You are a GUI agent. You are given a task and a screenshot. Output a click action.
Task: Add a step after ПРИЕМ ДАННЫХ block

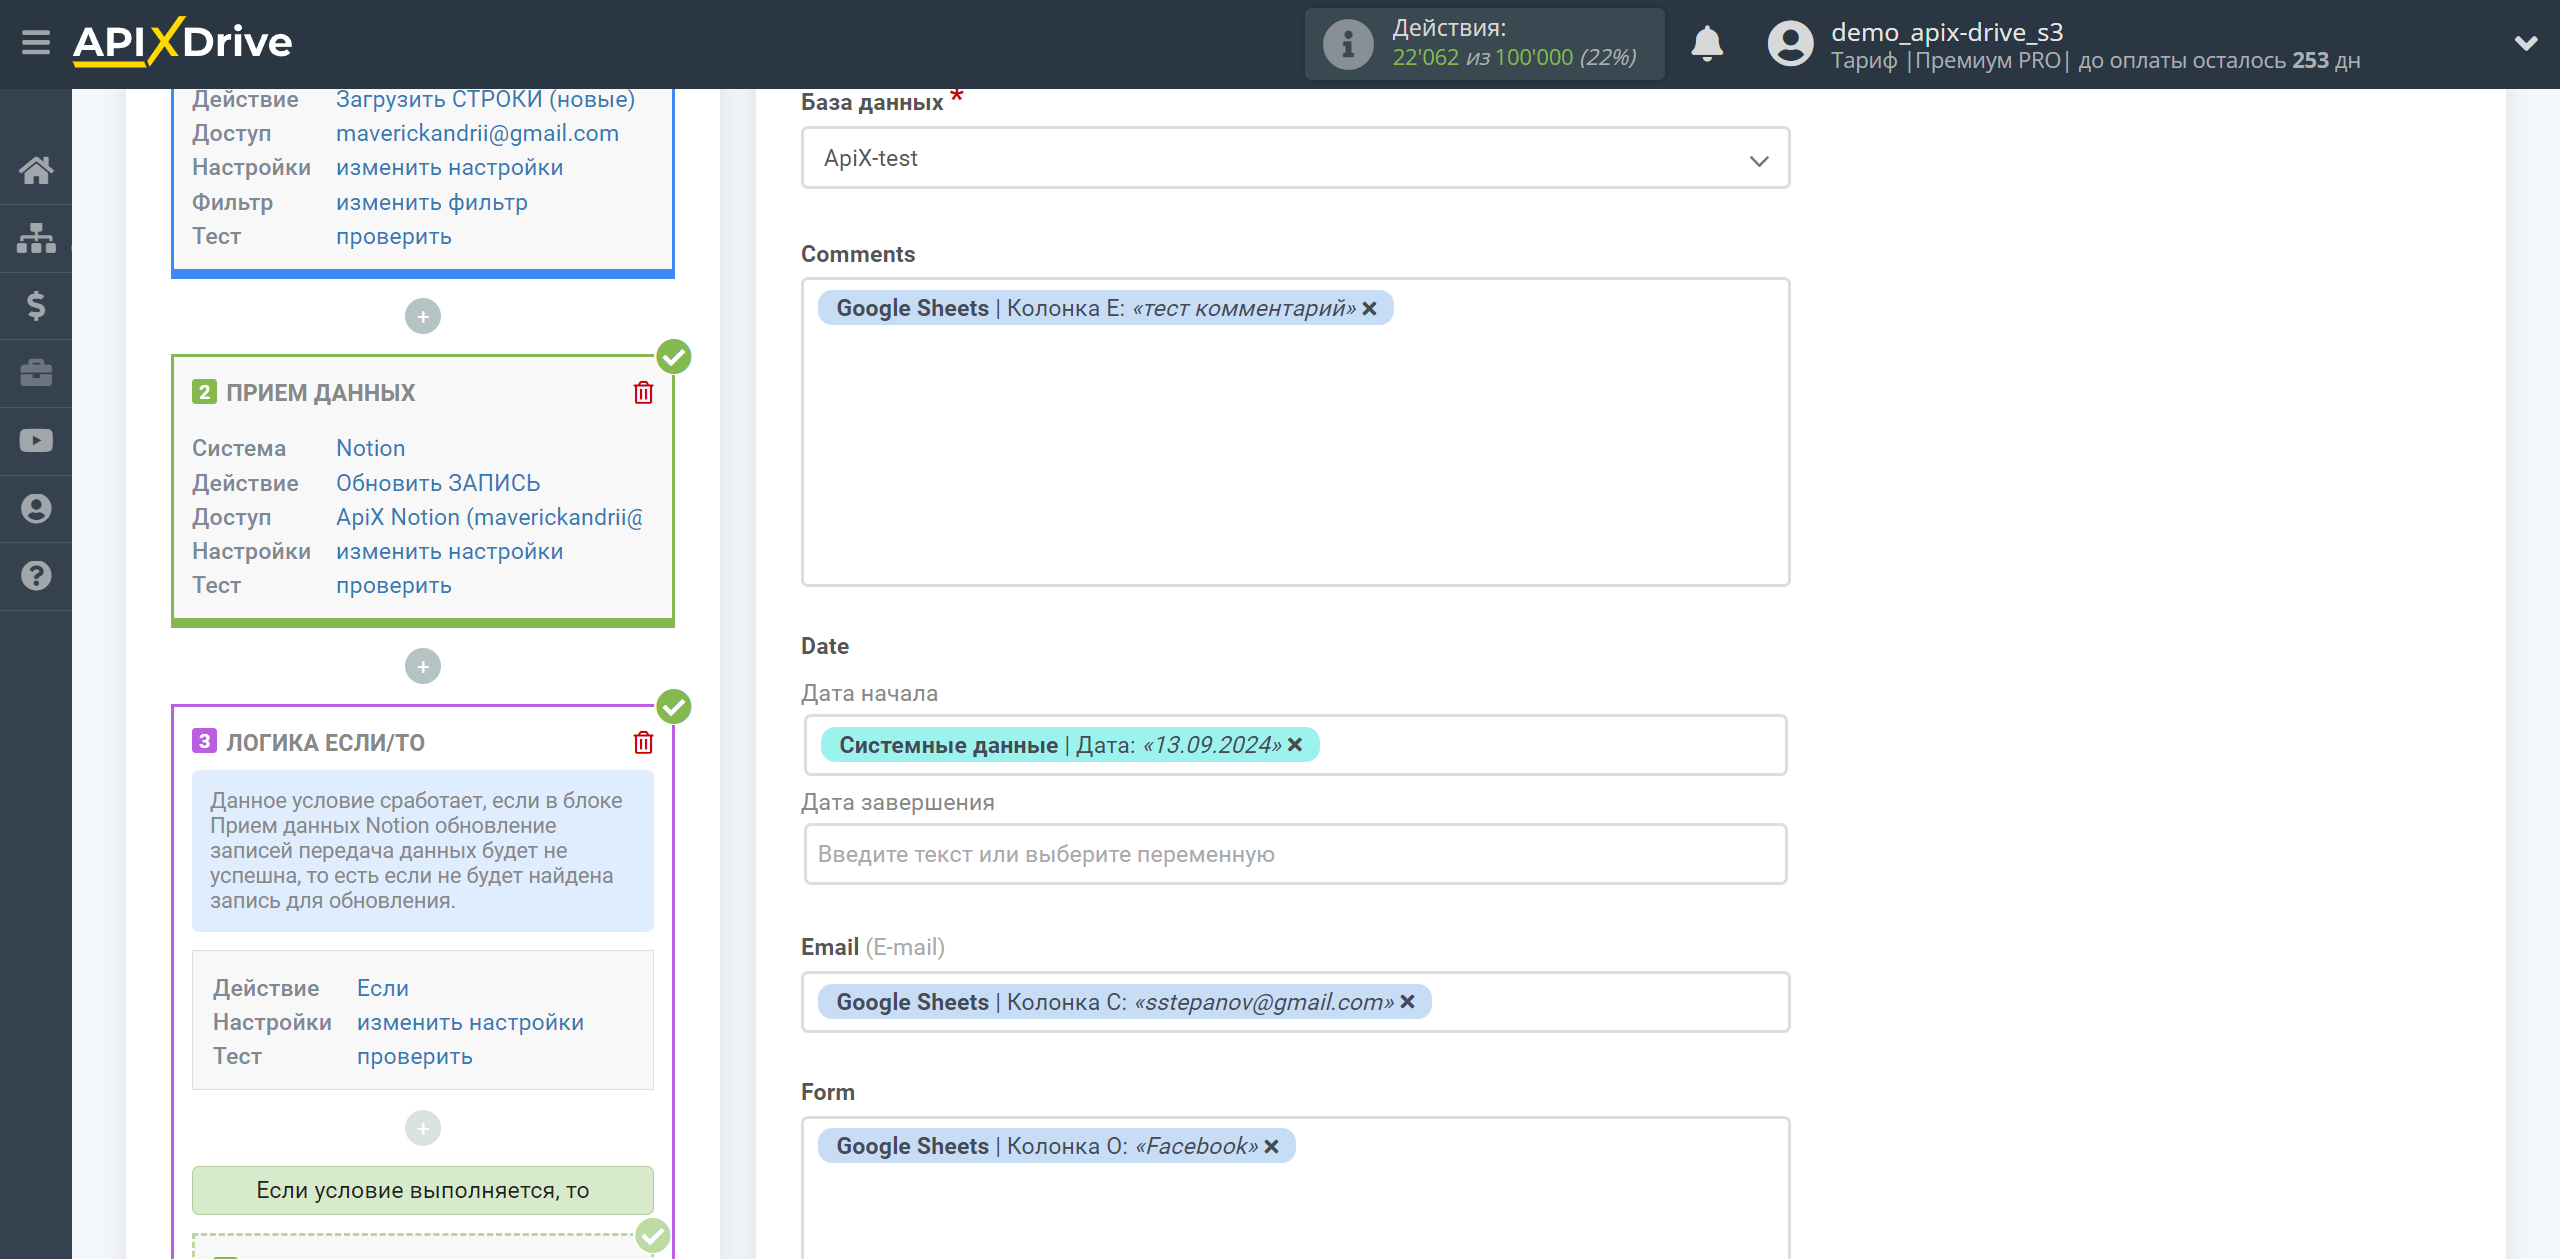tap(423, 667)
